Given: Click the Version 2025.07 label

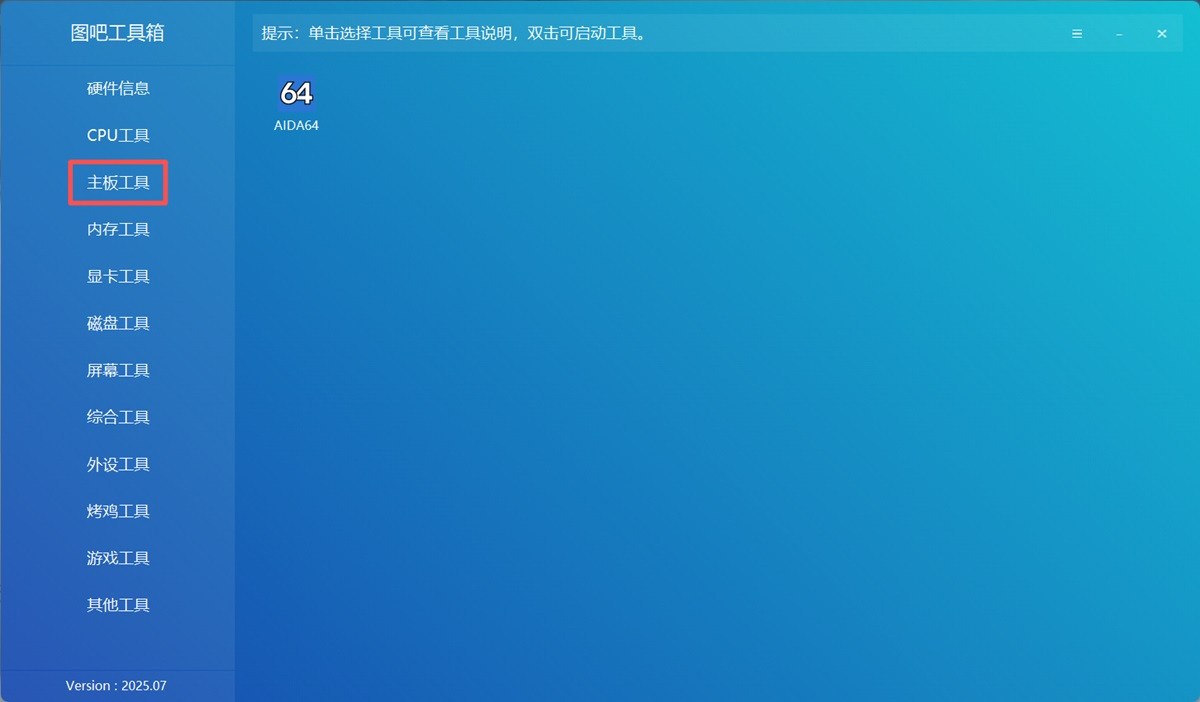Looking at the screenshot, I should click(116, 686).
